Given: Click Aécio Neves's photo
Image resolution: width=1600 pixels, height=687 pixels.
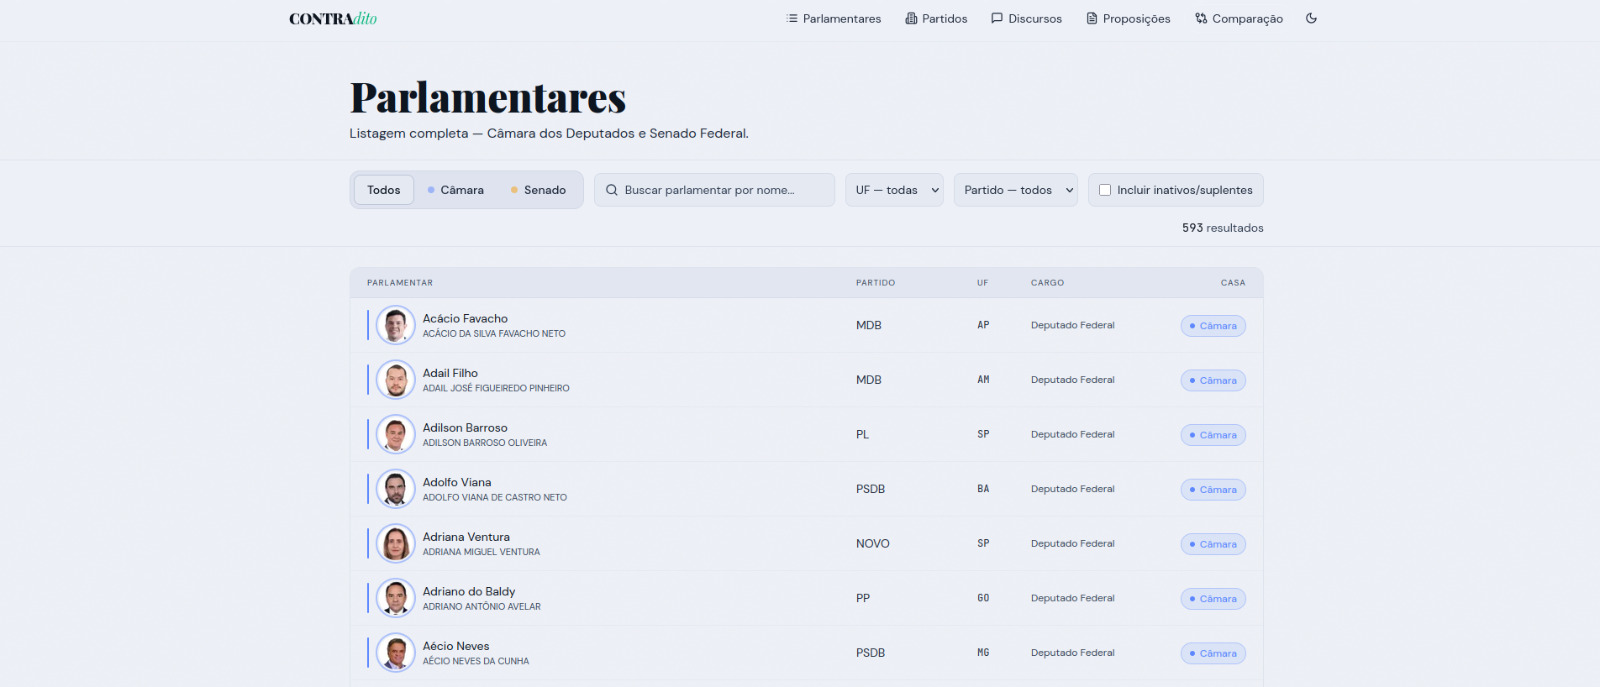Looking at the screenshot, I should pyautogui.click(x=396, y=653).
